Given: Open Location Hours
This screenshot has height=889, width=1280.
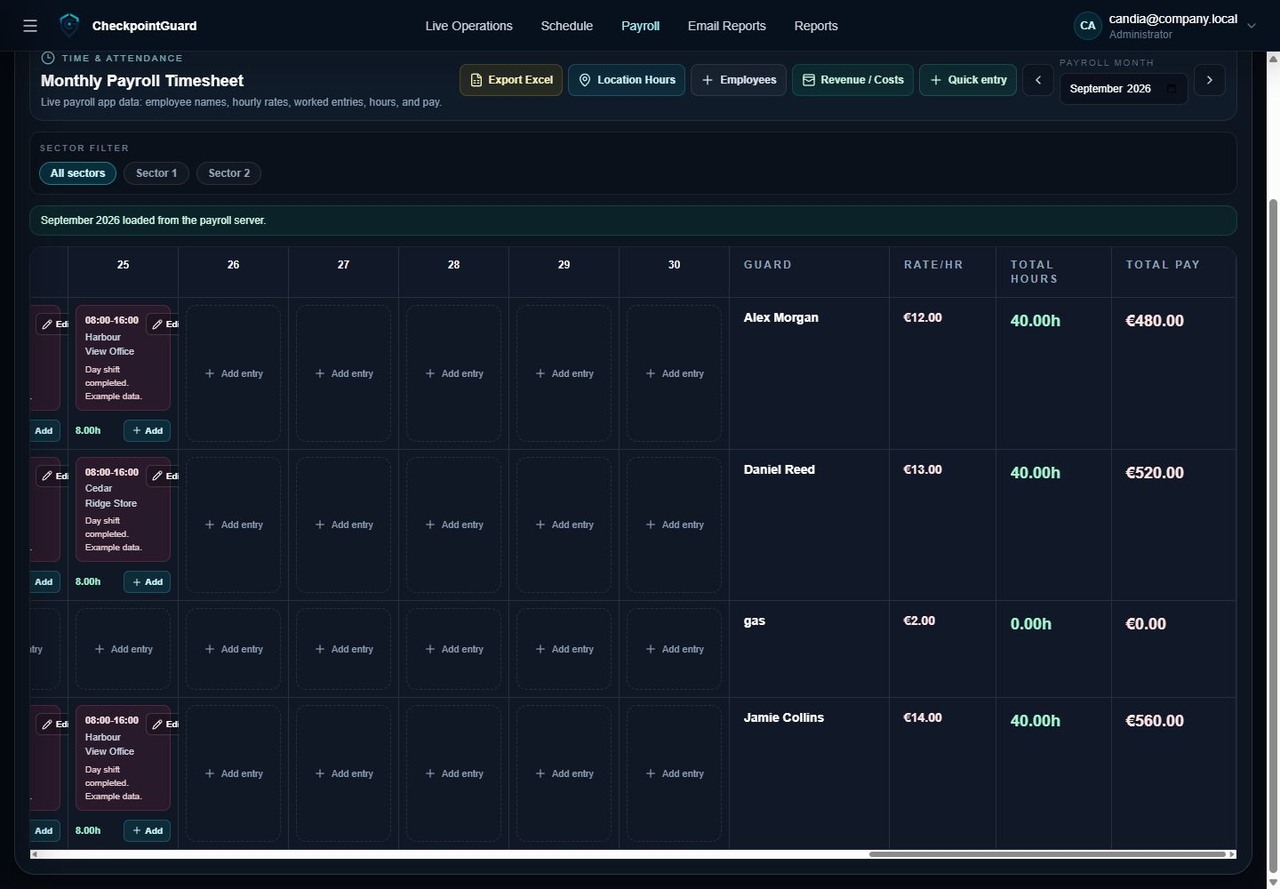Looking at the screenshot, I should pyautogui.click(x=626, y=80).
